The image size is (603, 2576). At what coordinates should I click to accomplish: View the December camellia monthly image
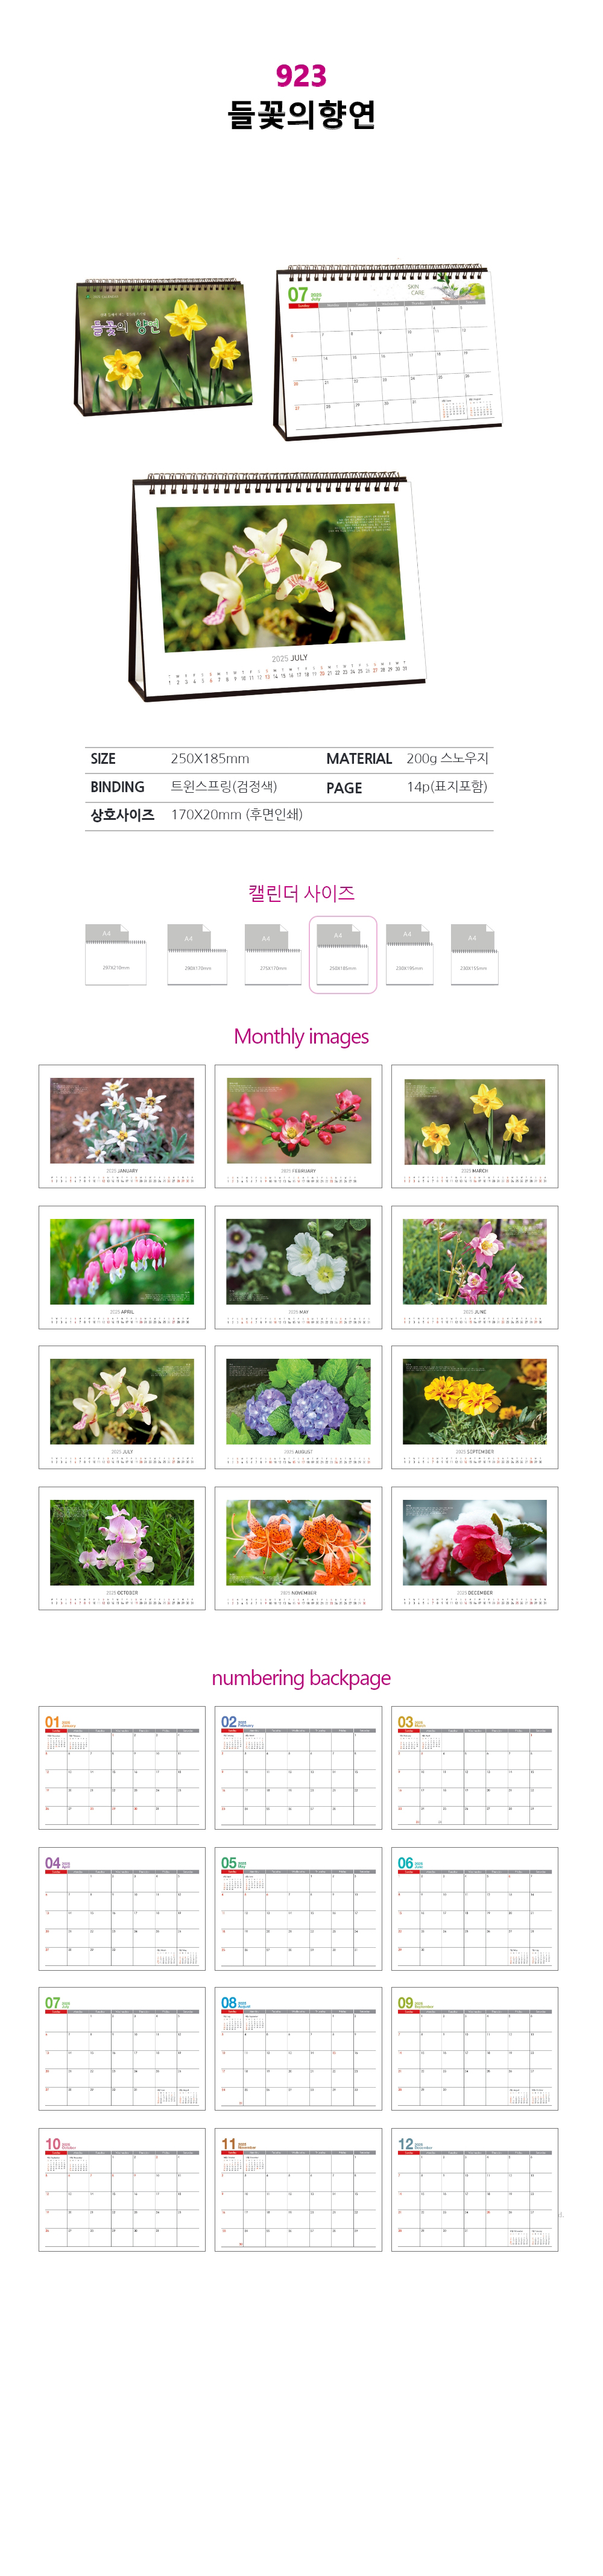pos(475,1548)
